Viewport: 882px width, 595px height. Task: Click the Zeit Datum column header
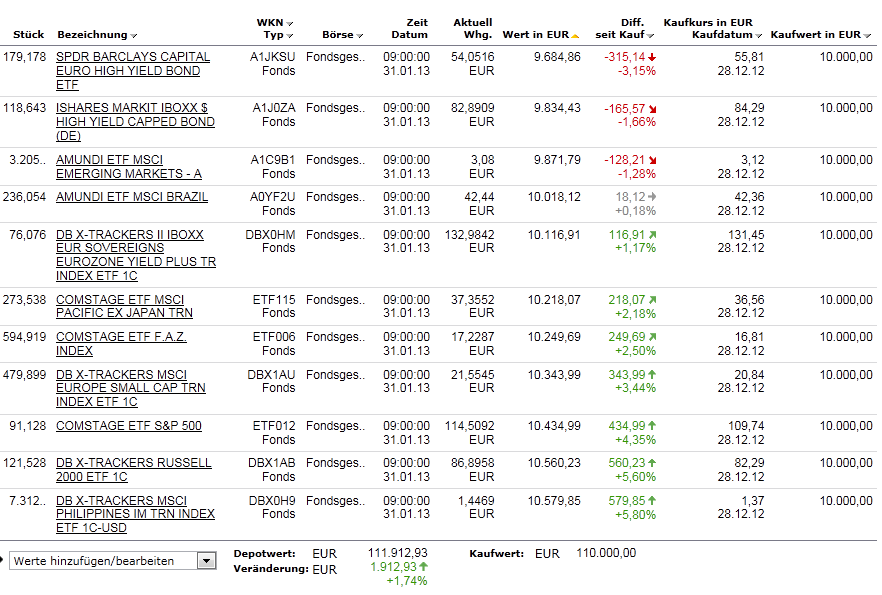point(410,28)
